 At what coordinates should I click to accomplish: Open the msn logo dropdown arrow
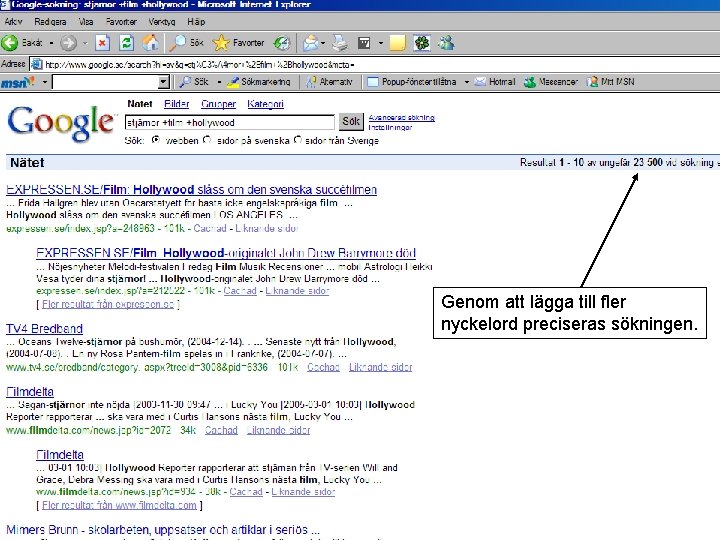[x=45, y=82]
